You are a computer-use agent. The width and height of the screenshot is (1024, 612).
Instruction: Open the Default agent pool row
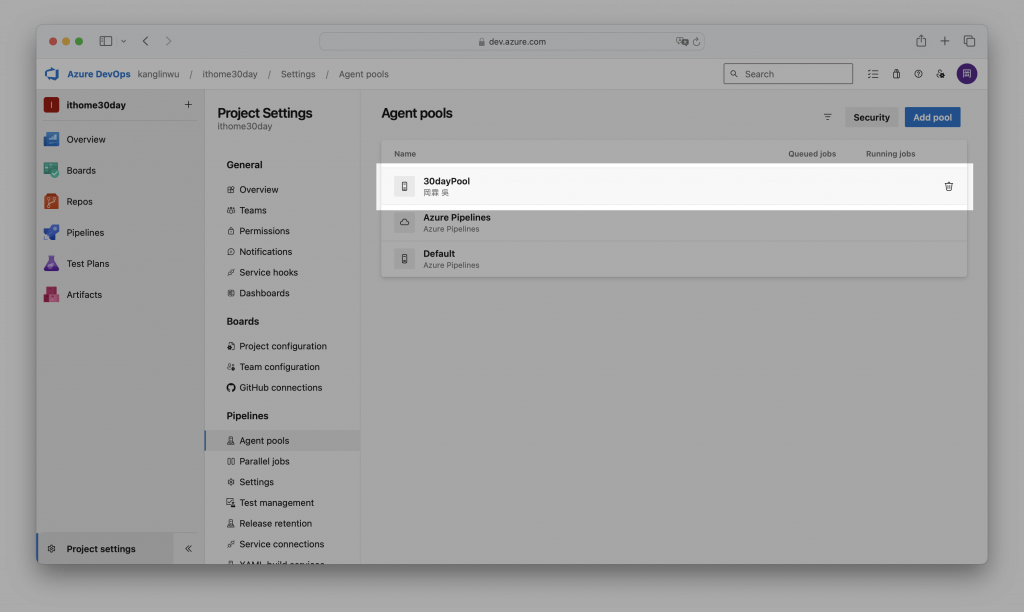[674, 259]
